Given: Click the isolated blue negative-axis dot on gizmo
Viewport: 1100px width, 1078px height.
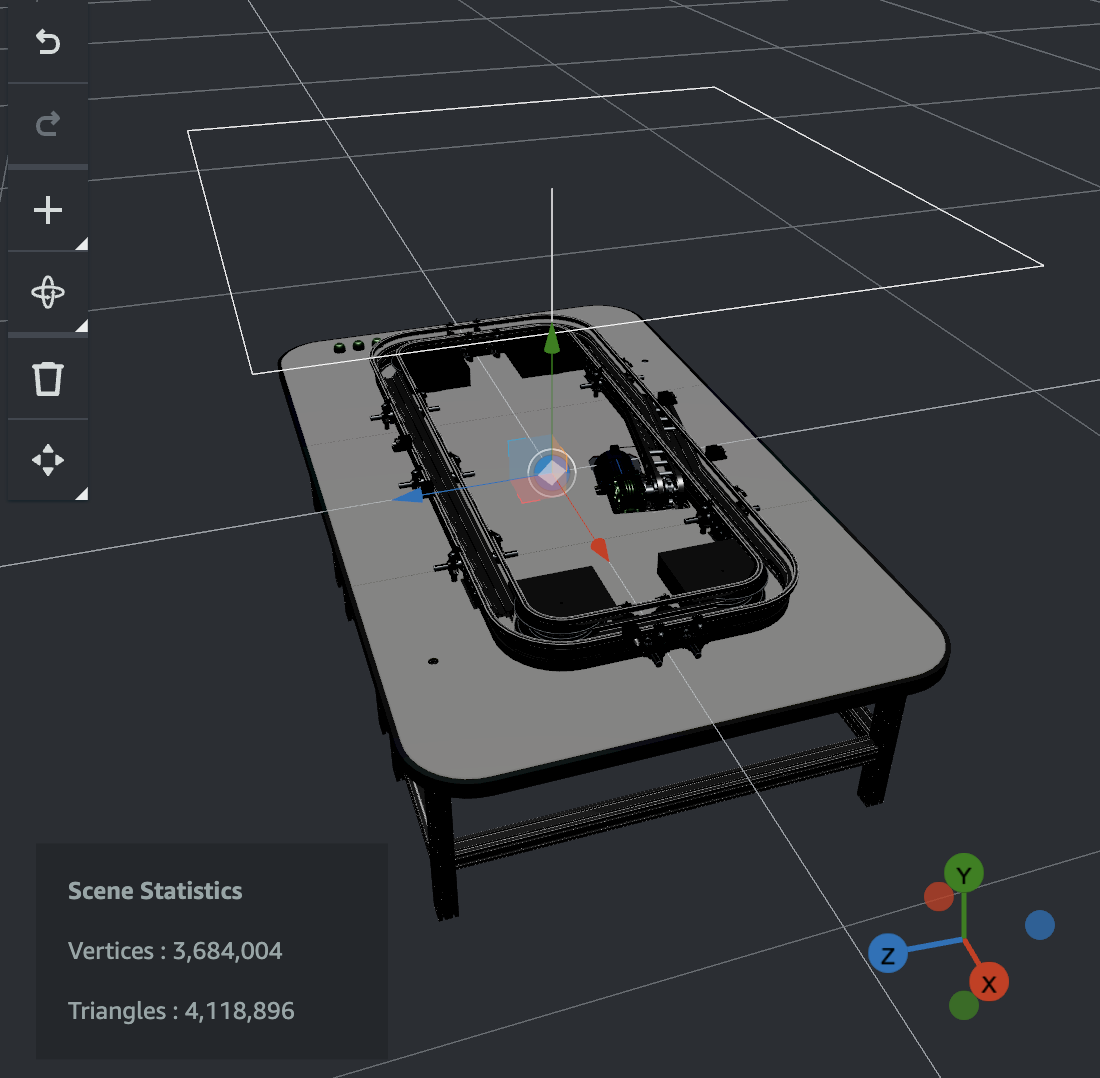Looking at the screenshot, I should (1039, 925).
